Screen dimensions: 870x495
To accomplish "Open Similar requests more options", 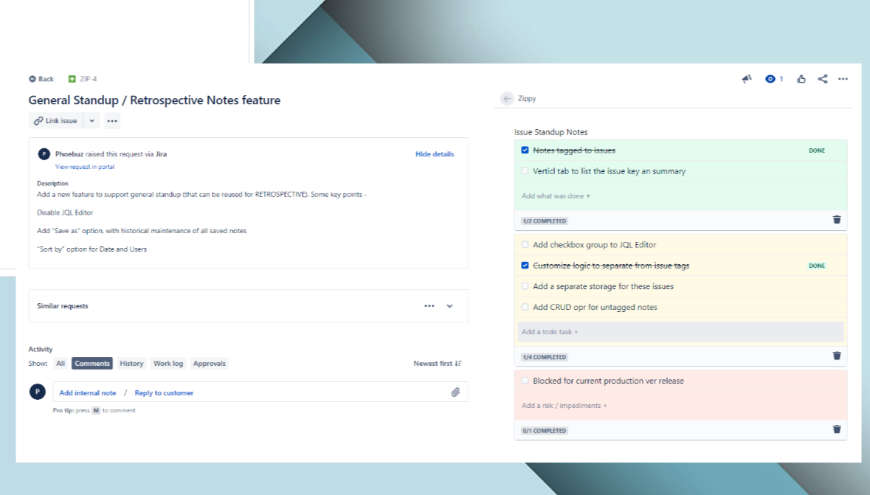I will [429, 306].
